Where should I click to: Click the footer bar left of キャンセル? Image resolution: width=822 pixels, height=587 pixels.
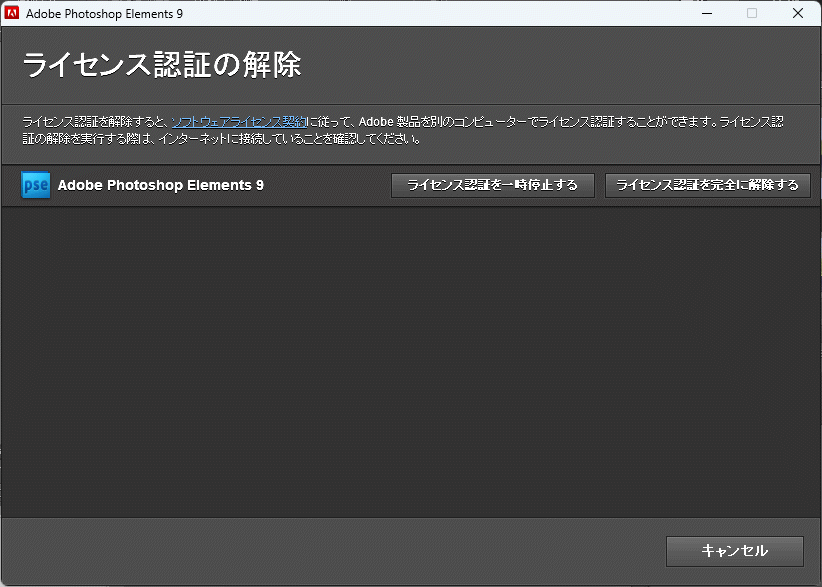(330, 551)
